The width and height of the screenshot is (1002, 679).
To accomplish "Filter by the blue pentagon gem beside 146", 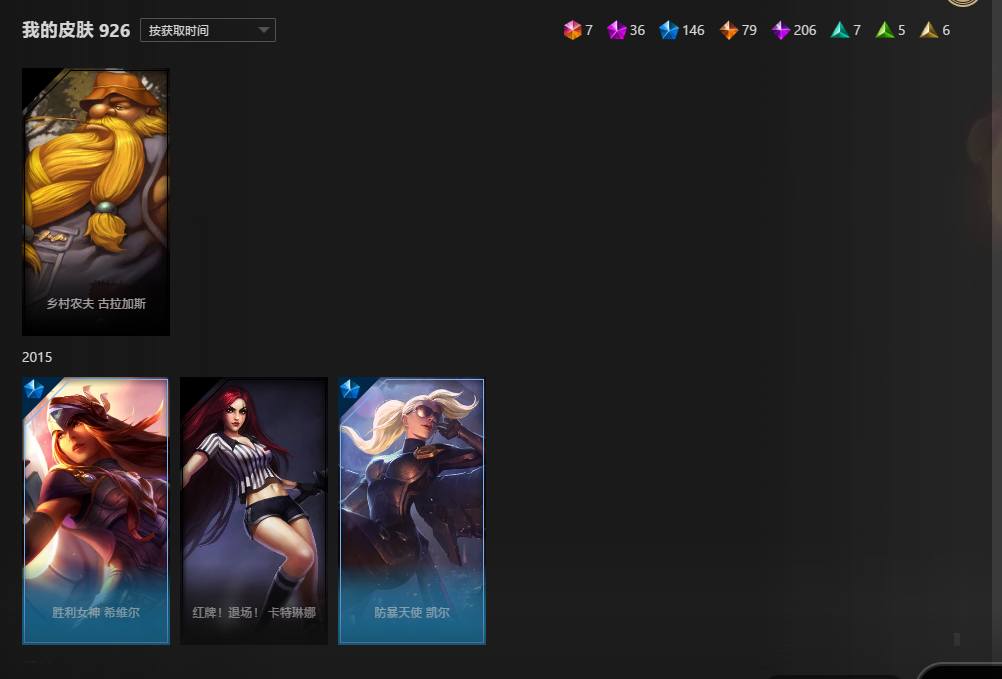I will 668,30.
